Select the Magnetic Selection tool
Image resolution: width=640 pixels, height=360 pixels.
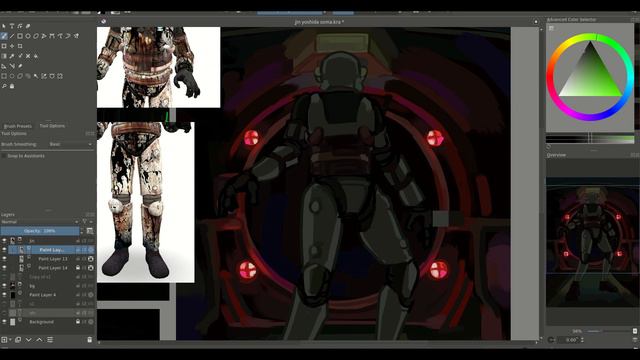click(60, 76)
